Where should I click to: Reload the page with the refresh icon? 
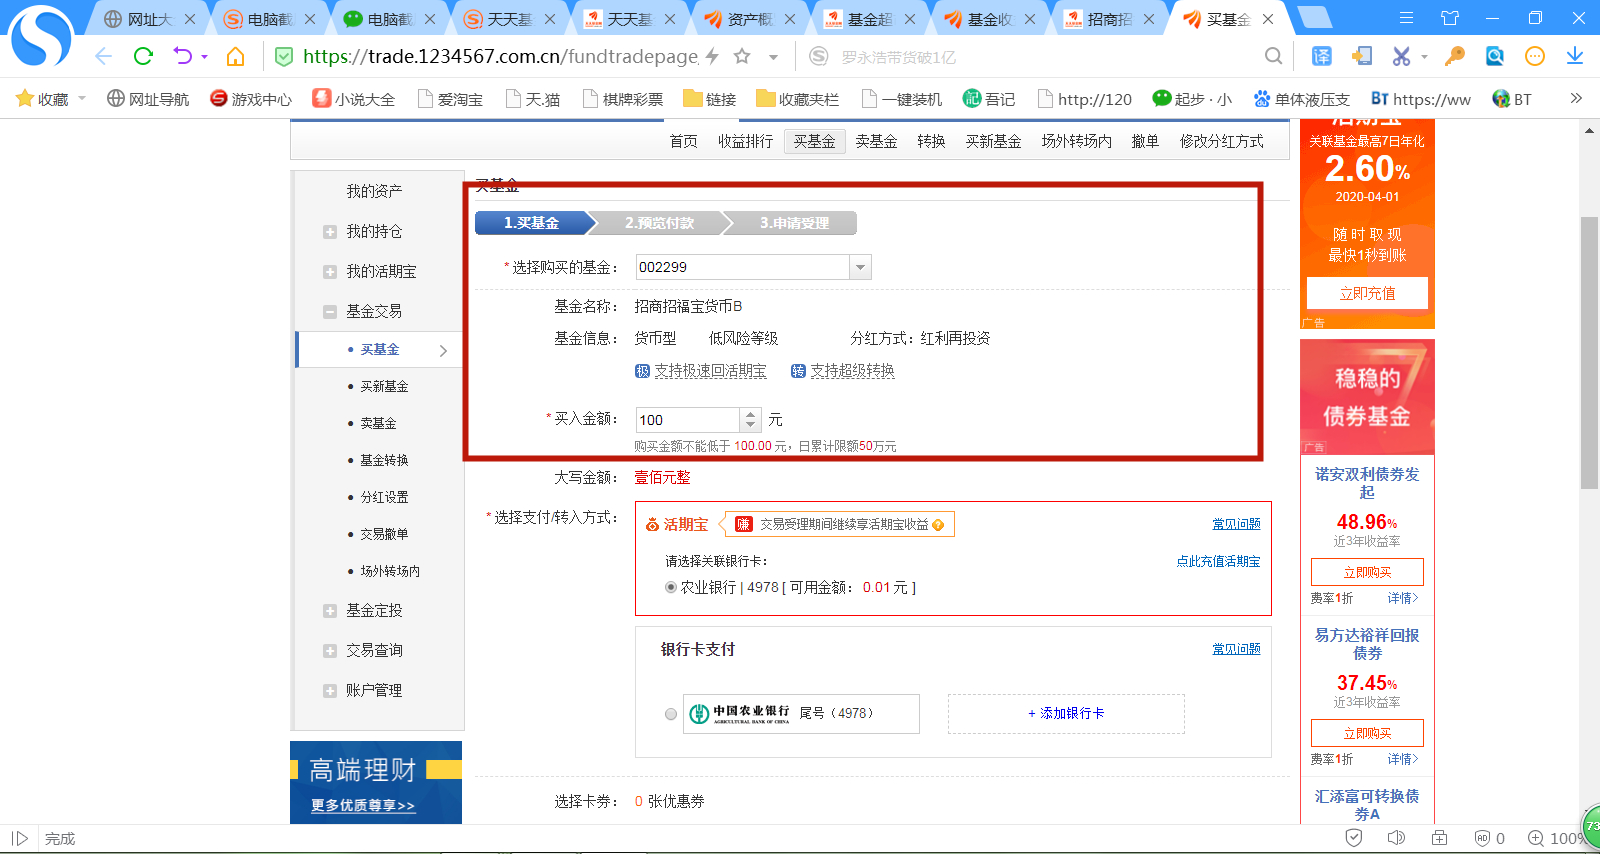pyautogui.click(x=143, y=56)
